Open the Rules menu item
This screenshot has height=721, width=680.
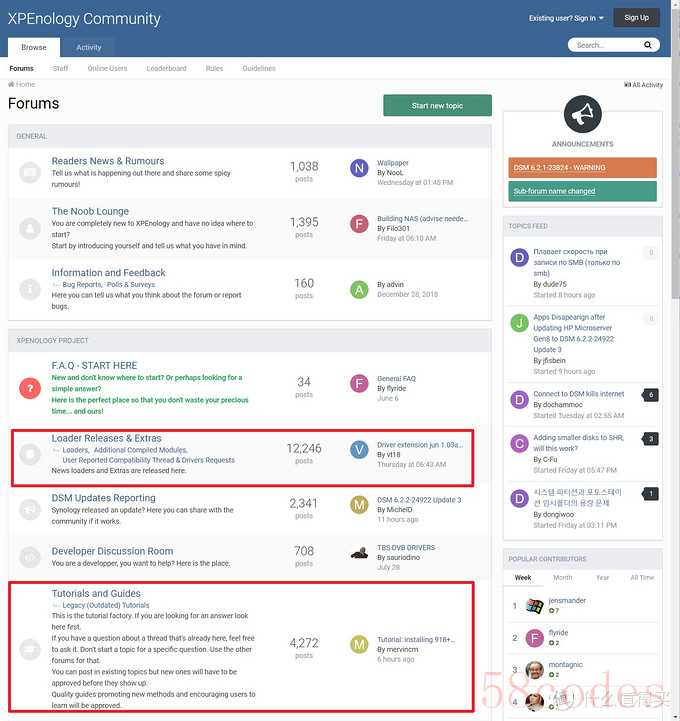coord(214,69)
